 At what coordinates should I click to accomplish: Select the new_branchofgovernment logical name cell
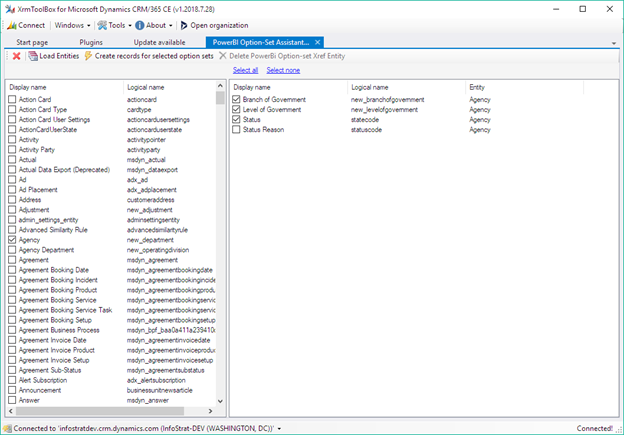(387, 99)
